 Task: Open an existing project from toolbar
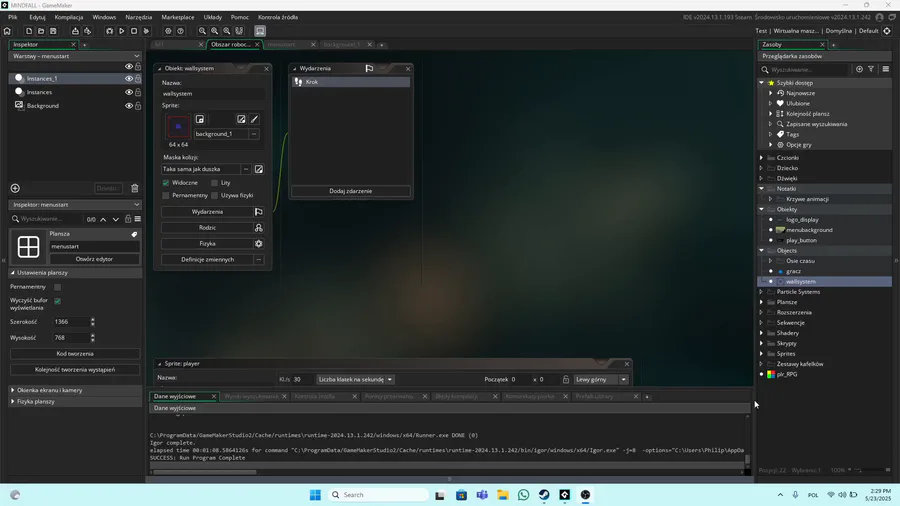(x=41, y=31)
